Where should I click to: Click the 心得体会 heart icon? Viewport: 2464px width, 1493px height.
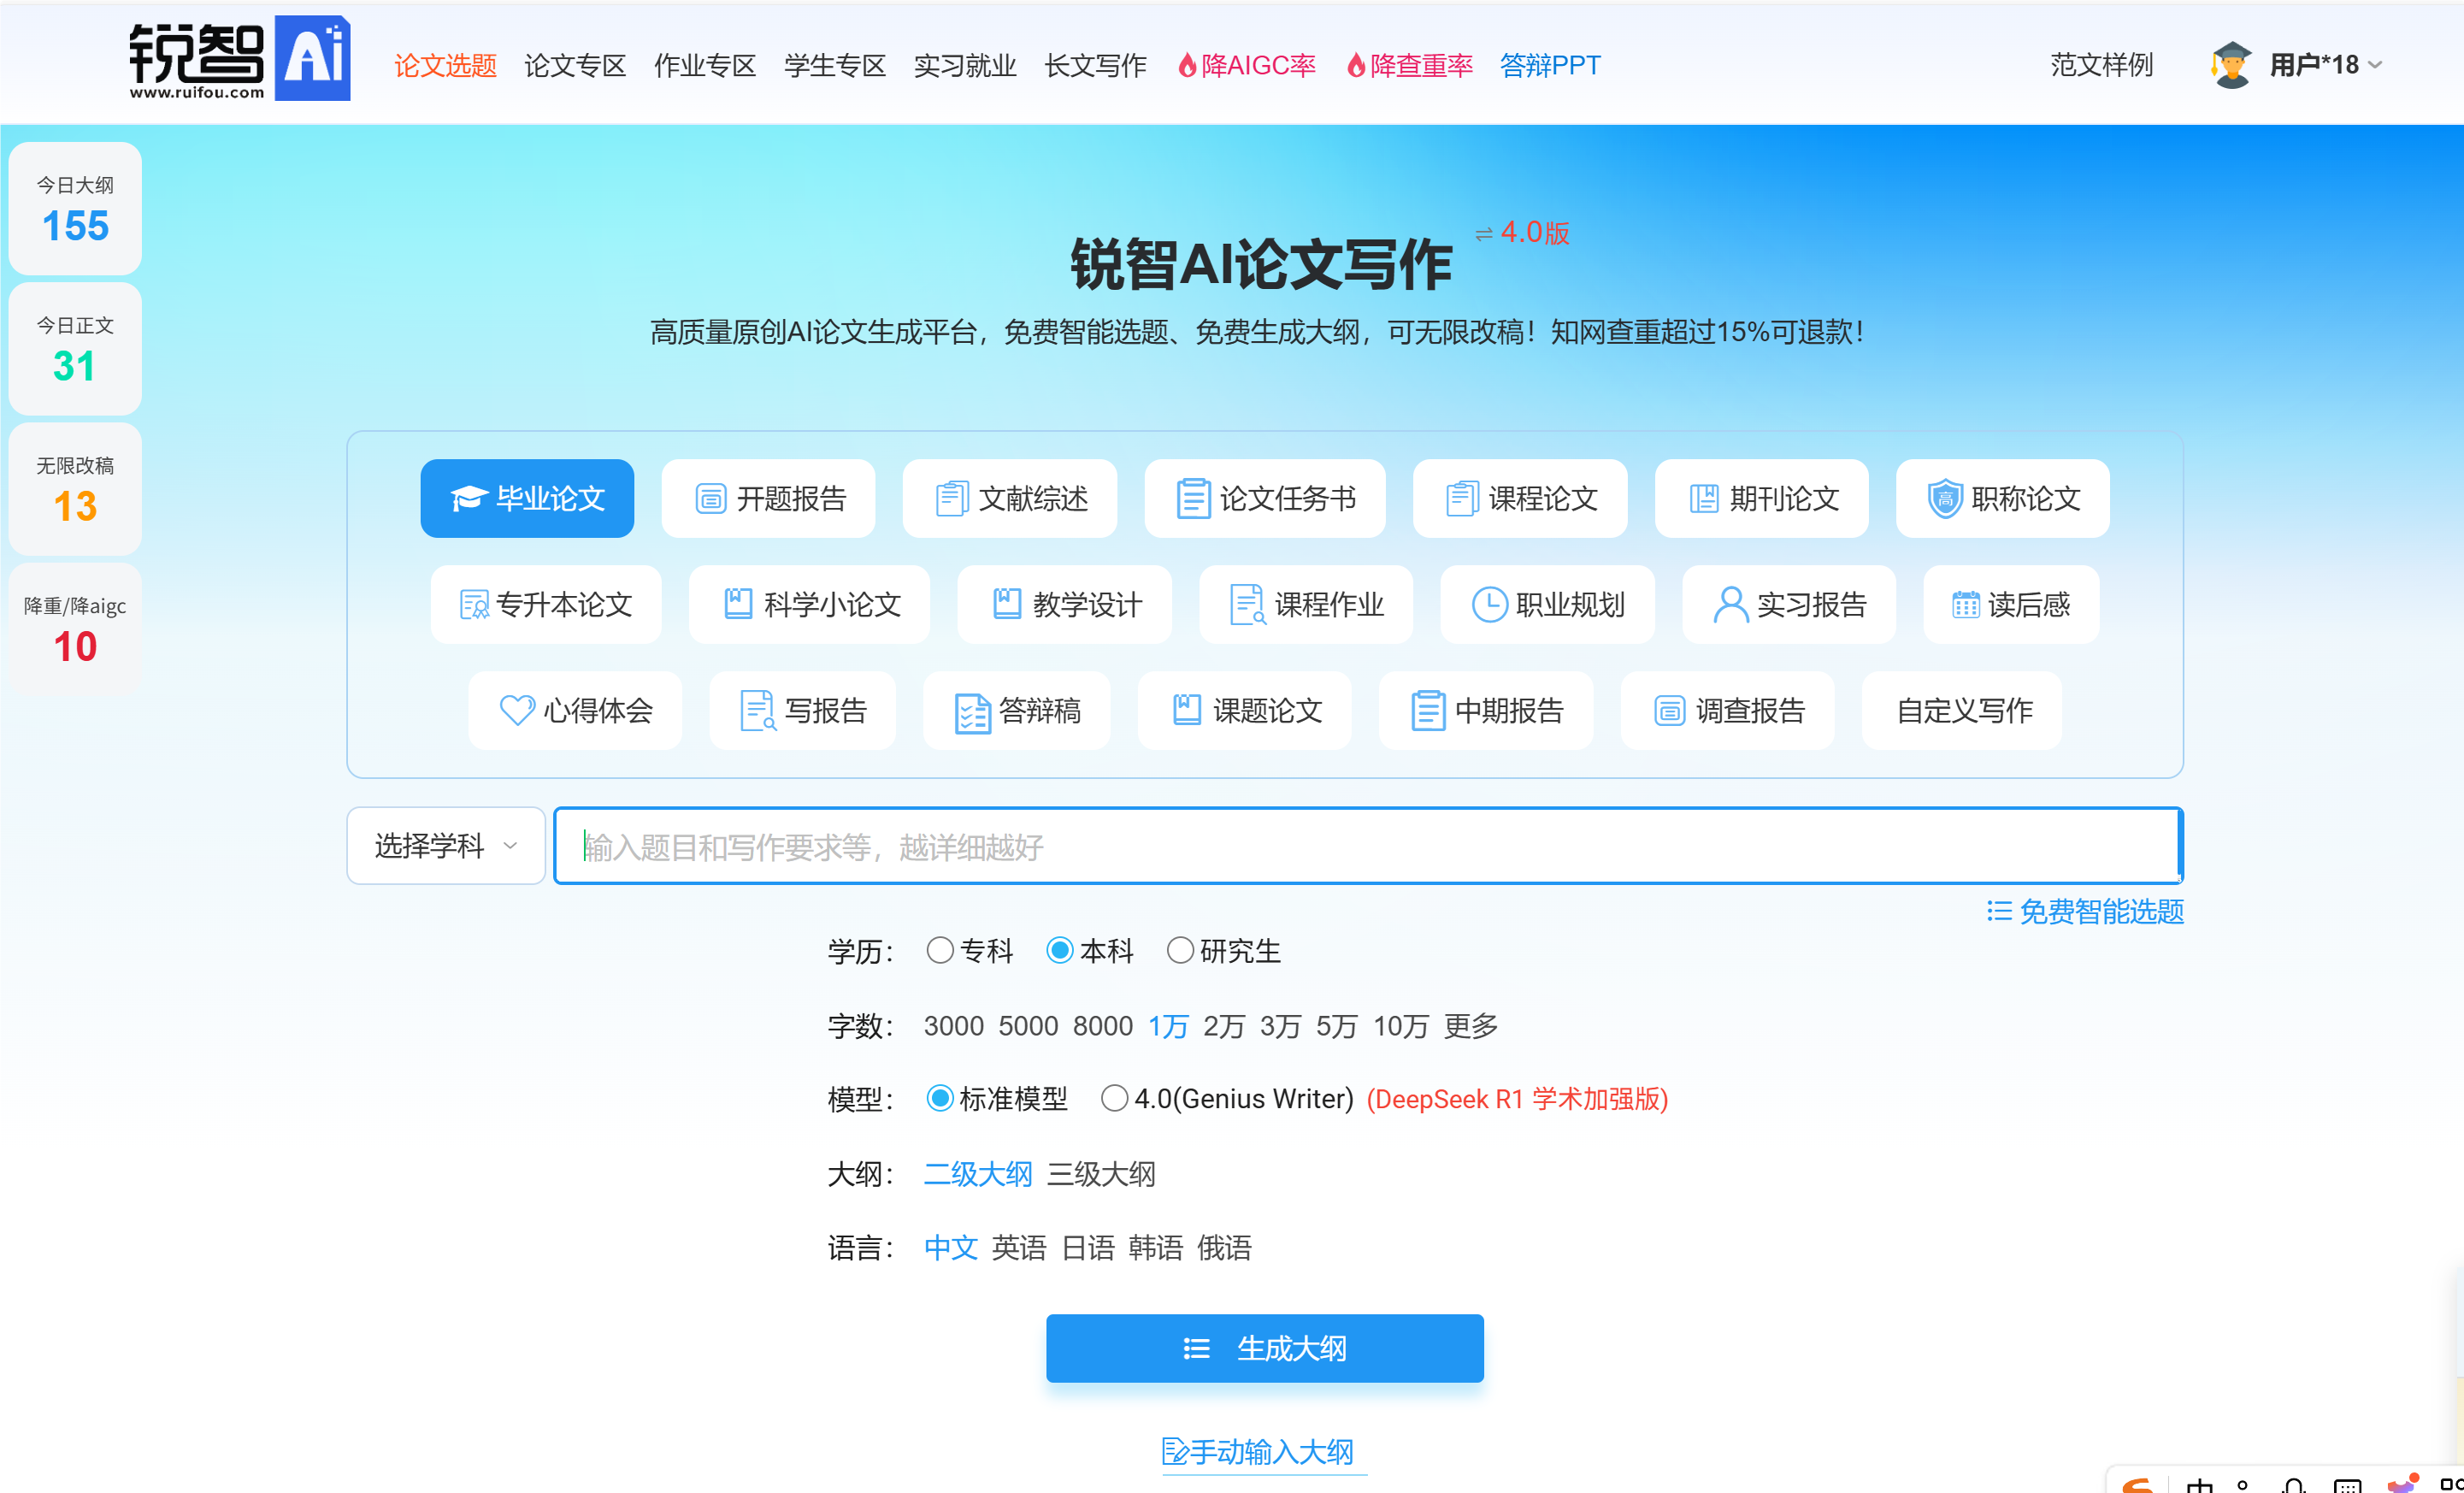(517, 711)
